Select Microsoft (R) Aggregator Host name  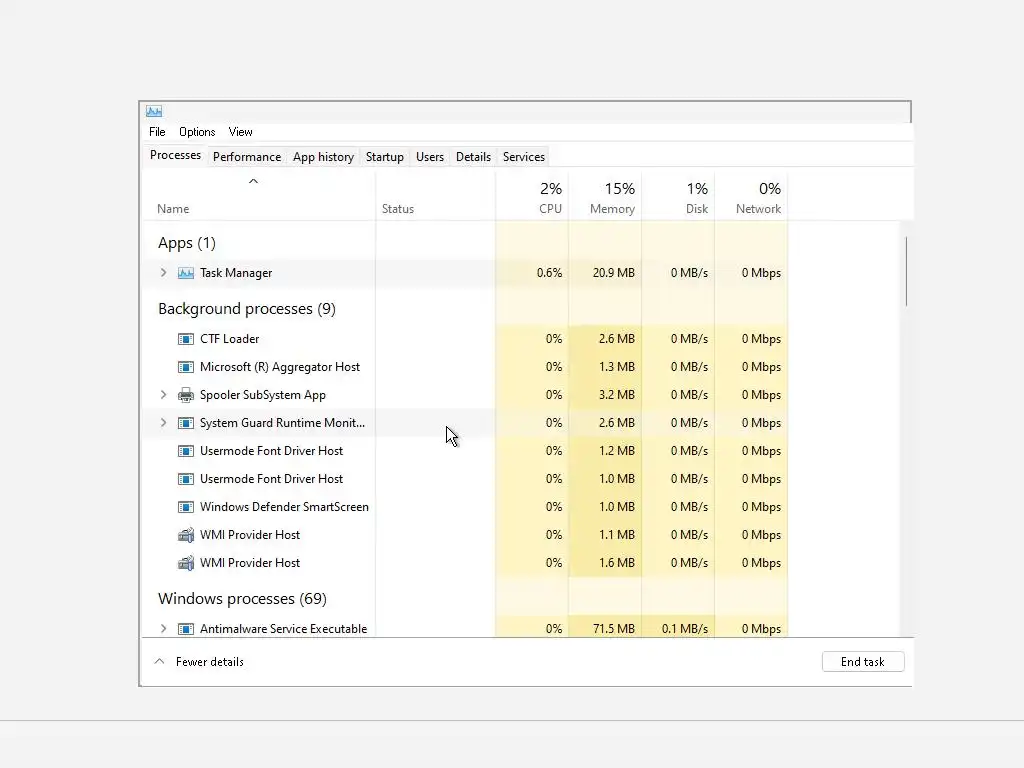point(280,367)
